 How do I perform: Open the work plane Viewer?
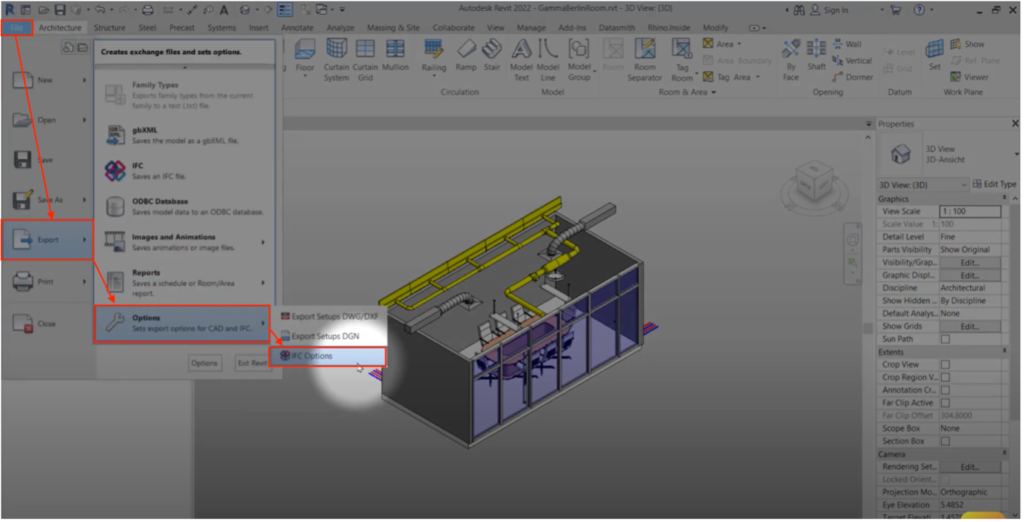click(x=969, y=77)
